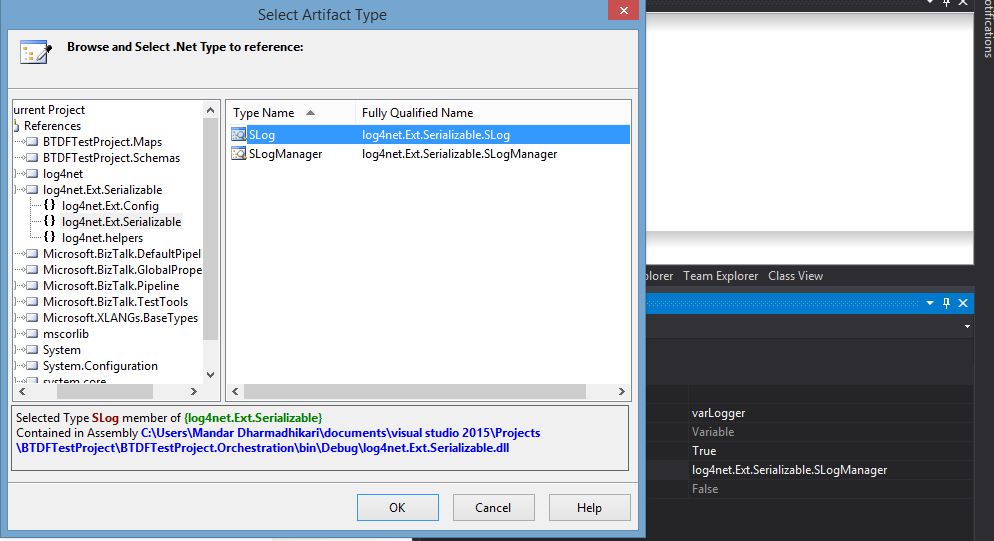Select the Current Project tree node
Image resolution: width=994 pixels, height=541 pixels.
pos(49,110)
